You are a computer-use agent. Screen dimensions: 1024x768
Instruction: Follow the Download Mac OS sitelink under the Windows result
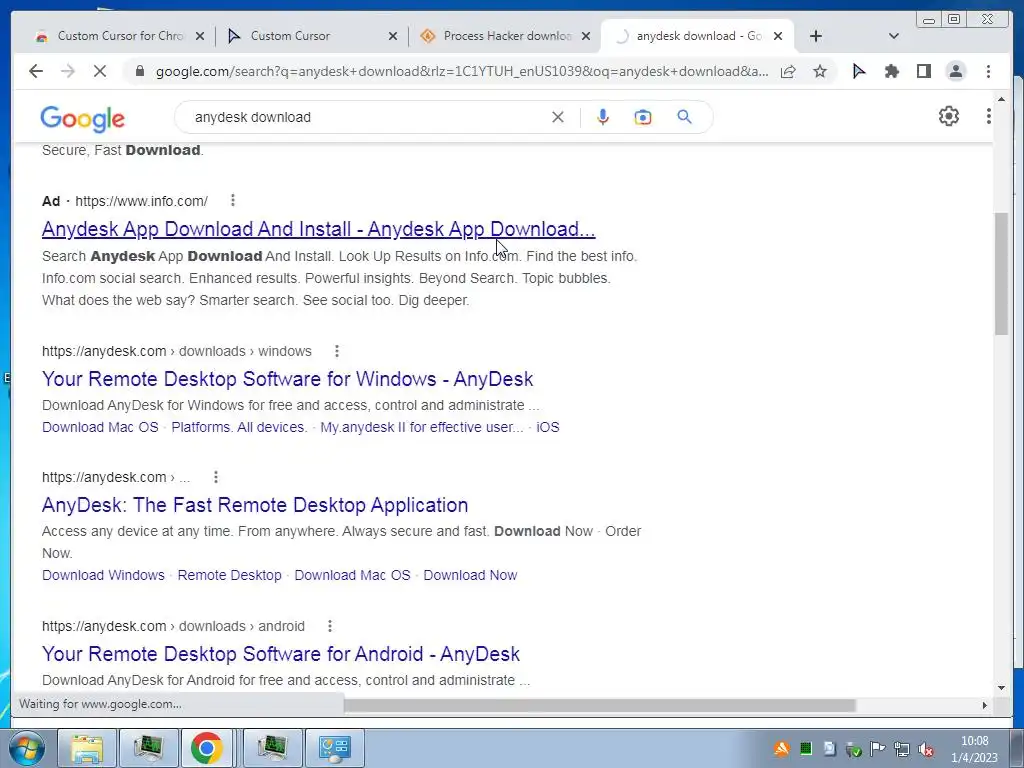point(100,427)
